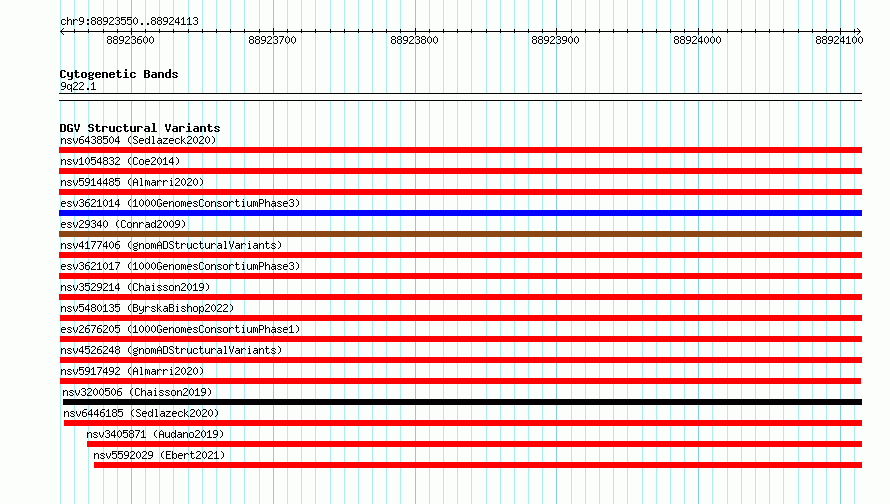Open nsv6446185 (Sedlazeck2020) label
The width and height of the screenshot is (890, 504).
[x=141, y=413]
